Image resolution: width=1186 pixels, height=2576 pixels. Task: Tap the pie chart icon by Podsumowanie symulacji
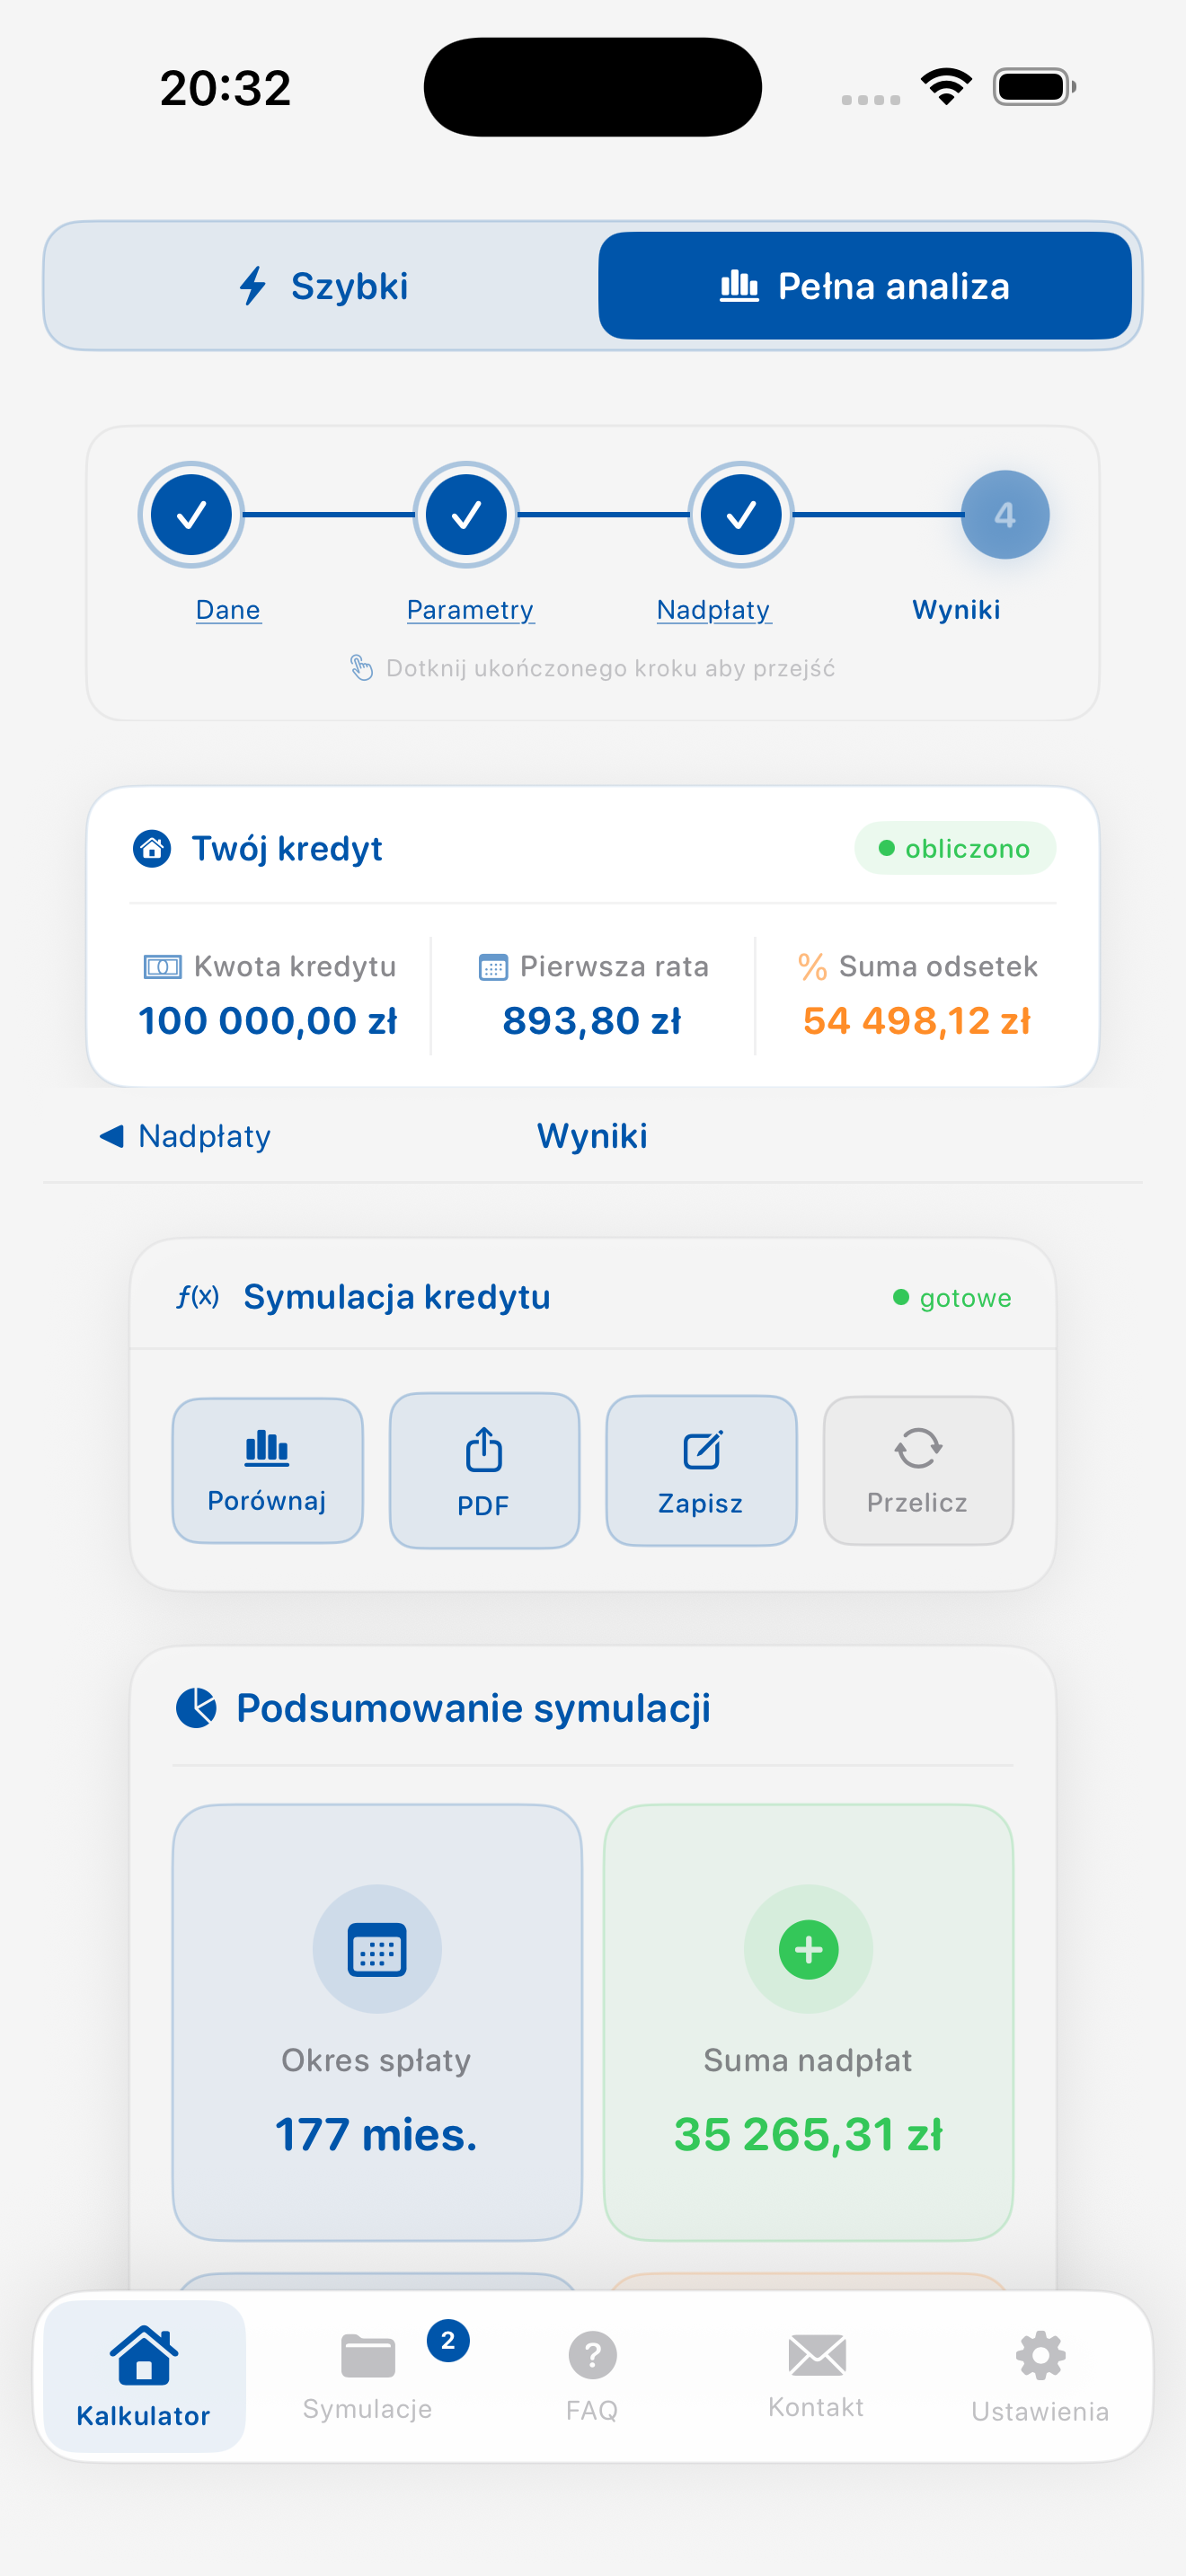(196, 1708)
